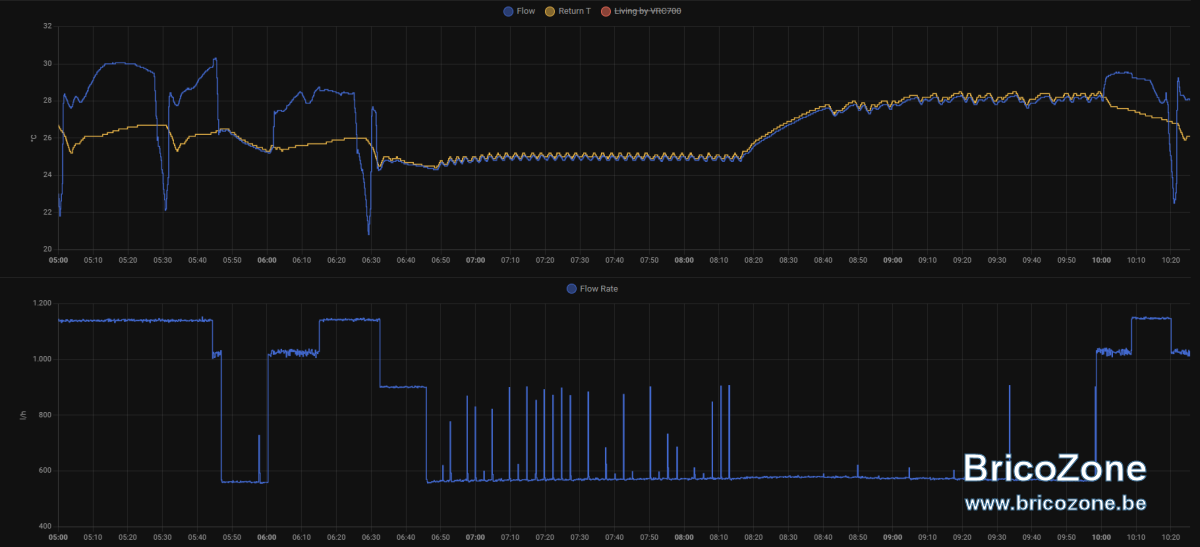
Task: Click the l/h unit label on lower chart
Action: coord(24,415)
